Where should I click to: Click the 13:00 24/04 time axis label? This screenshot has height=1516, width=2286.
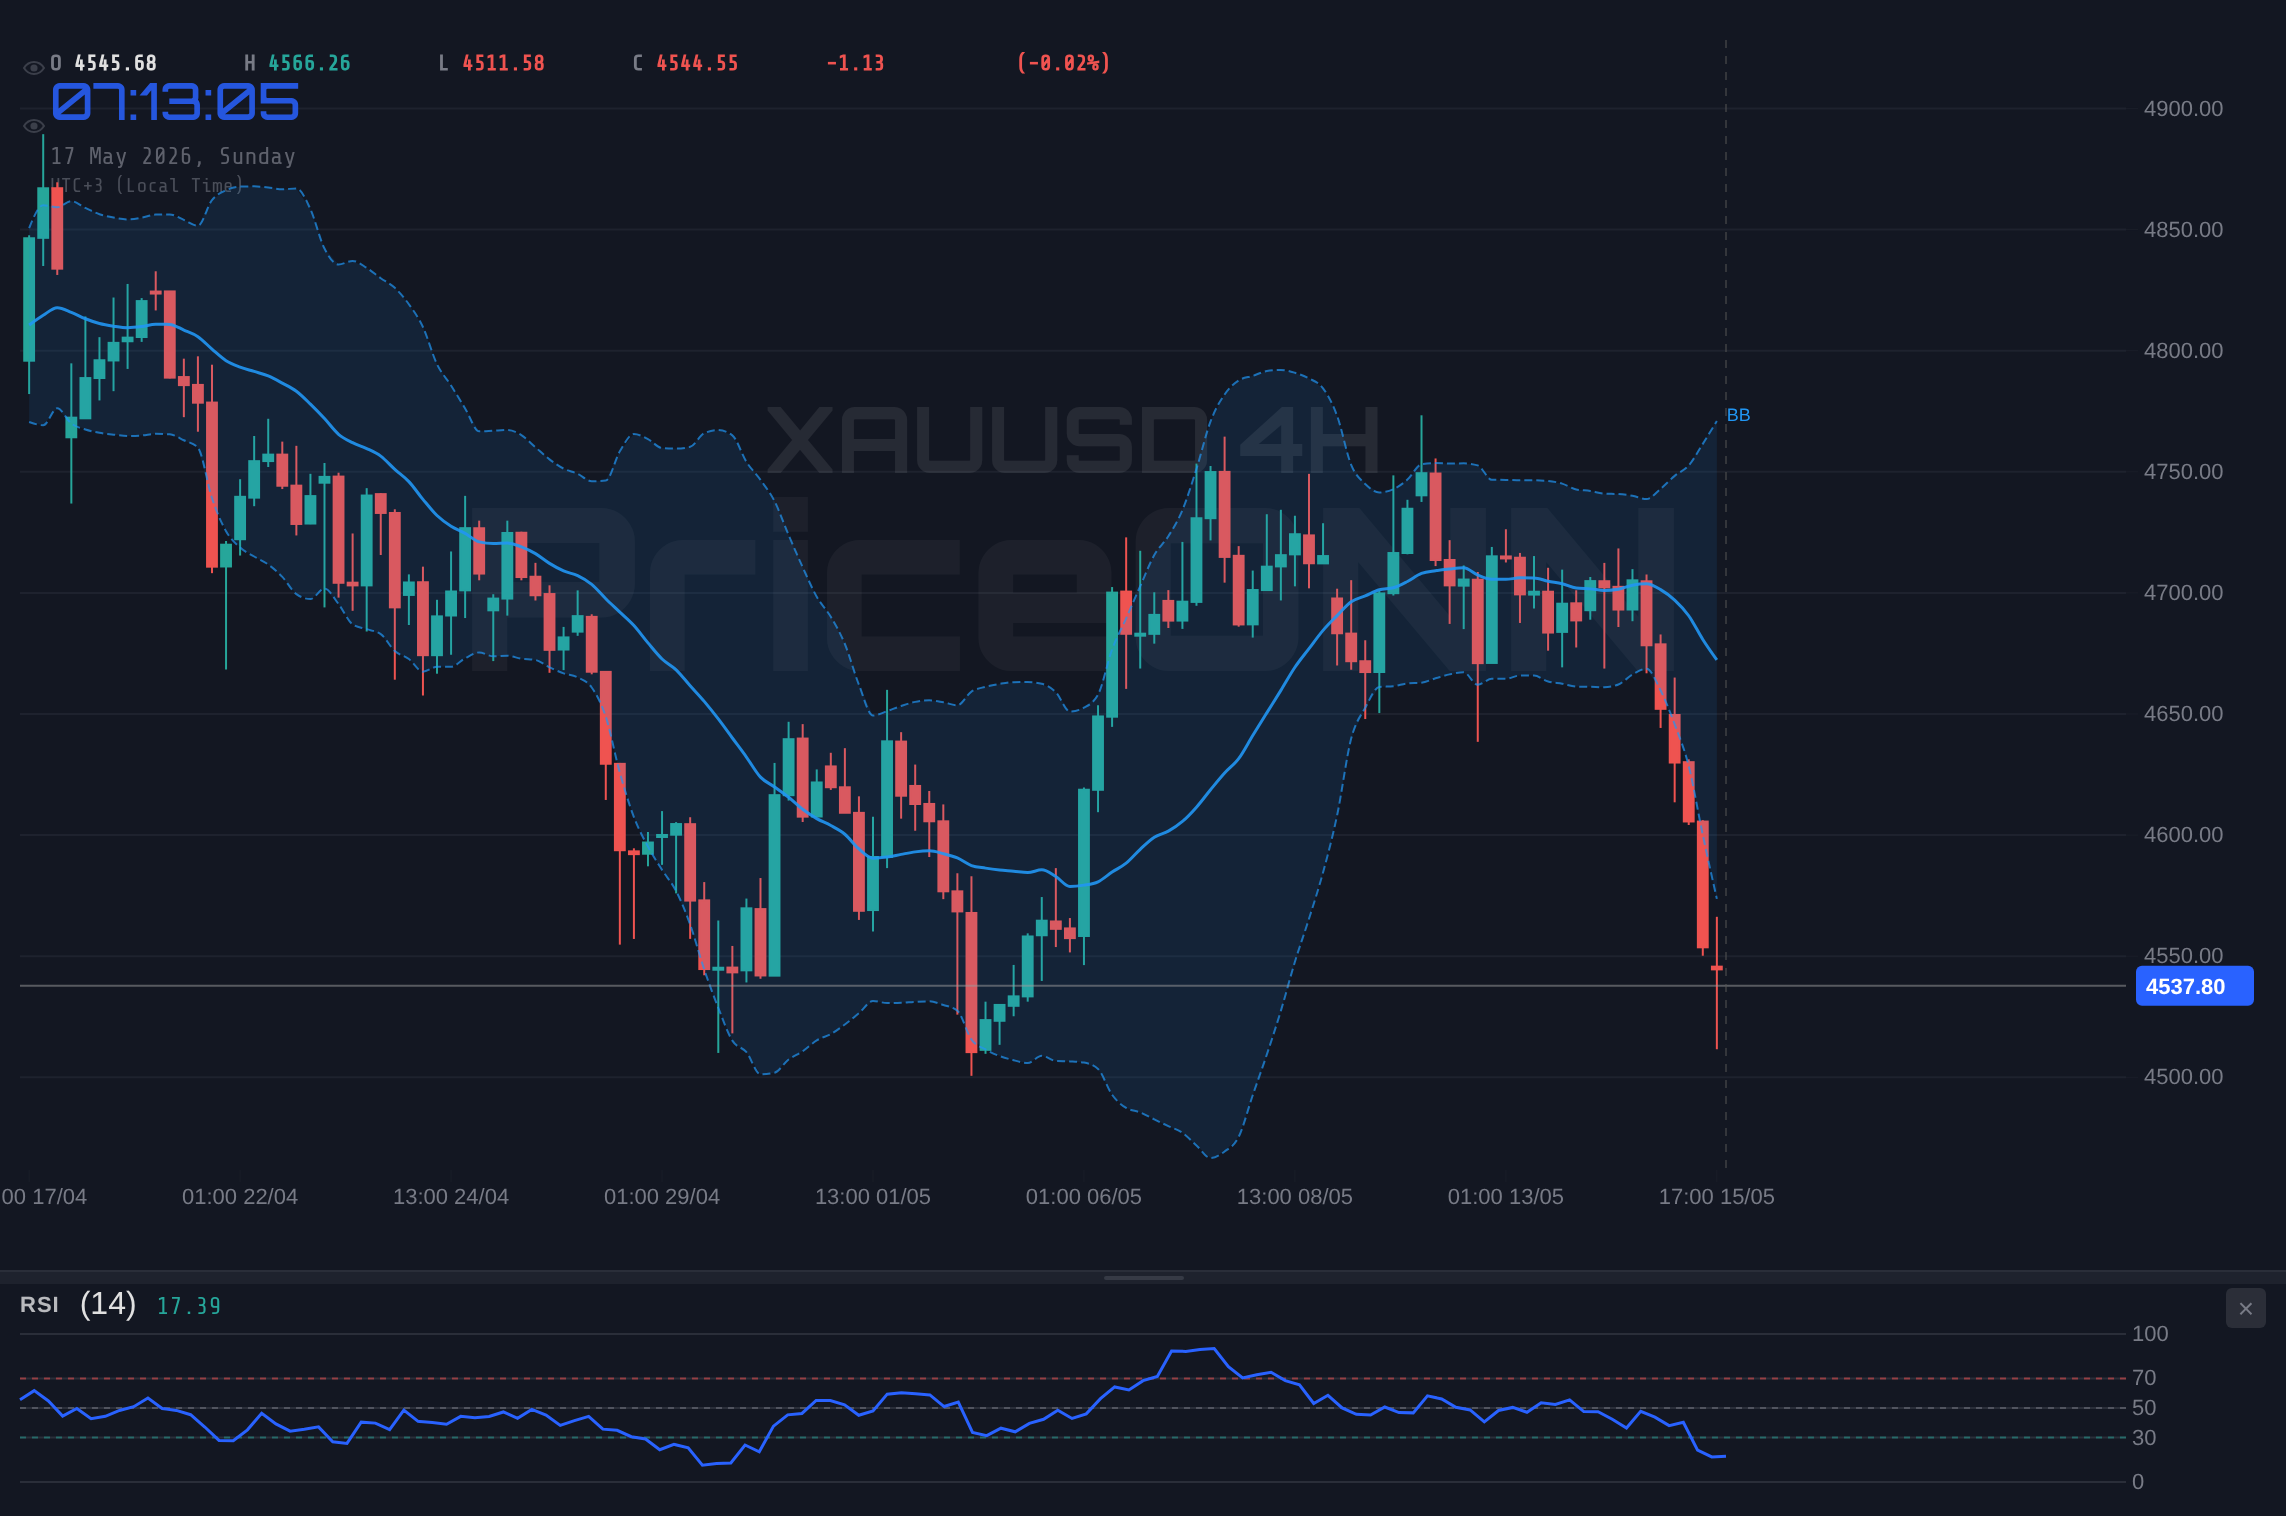[x=451, y=1197]
